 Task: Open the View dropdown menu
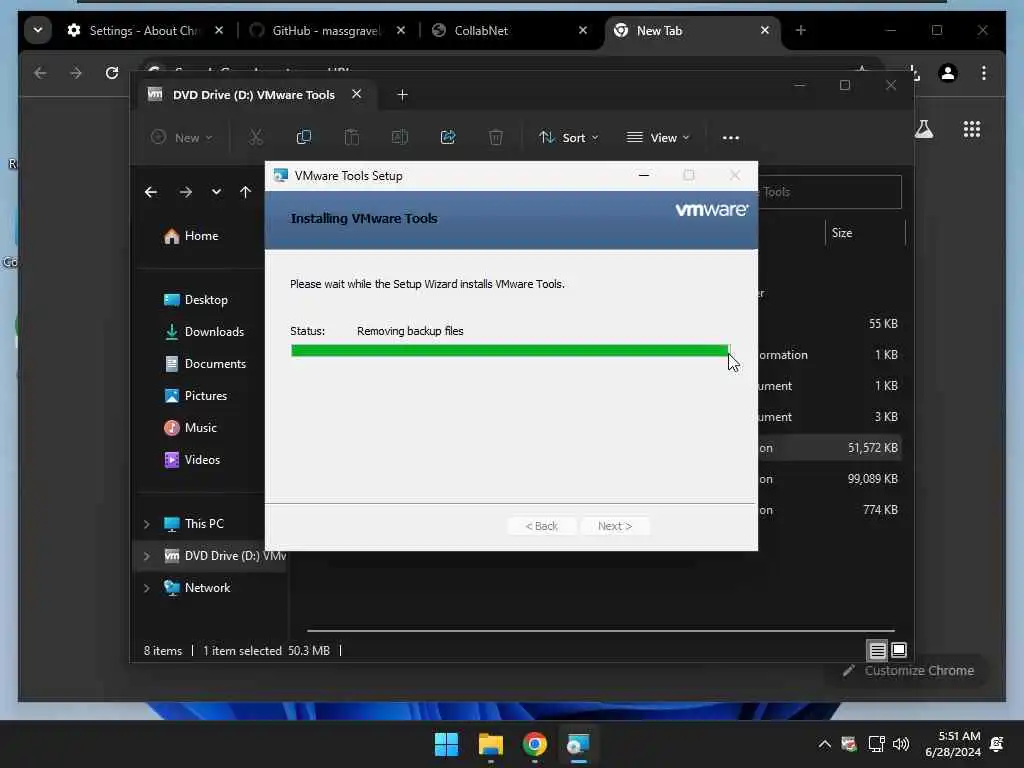658,138
